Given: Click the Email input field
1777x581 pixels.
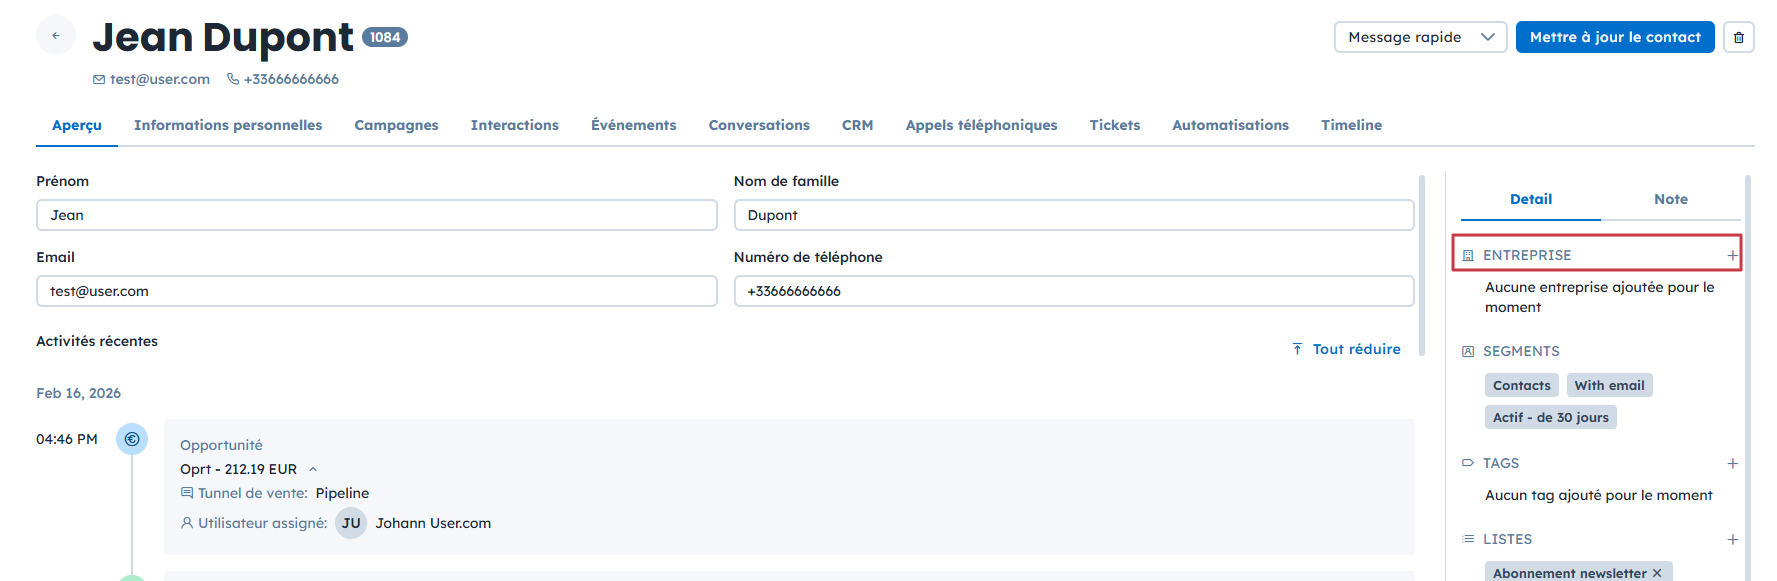Looking at the screenshot, I should tap(377, 291).
